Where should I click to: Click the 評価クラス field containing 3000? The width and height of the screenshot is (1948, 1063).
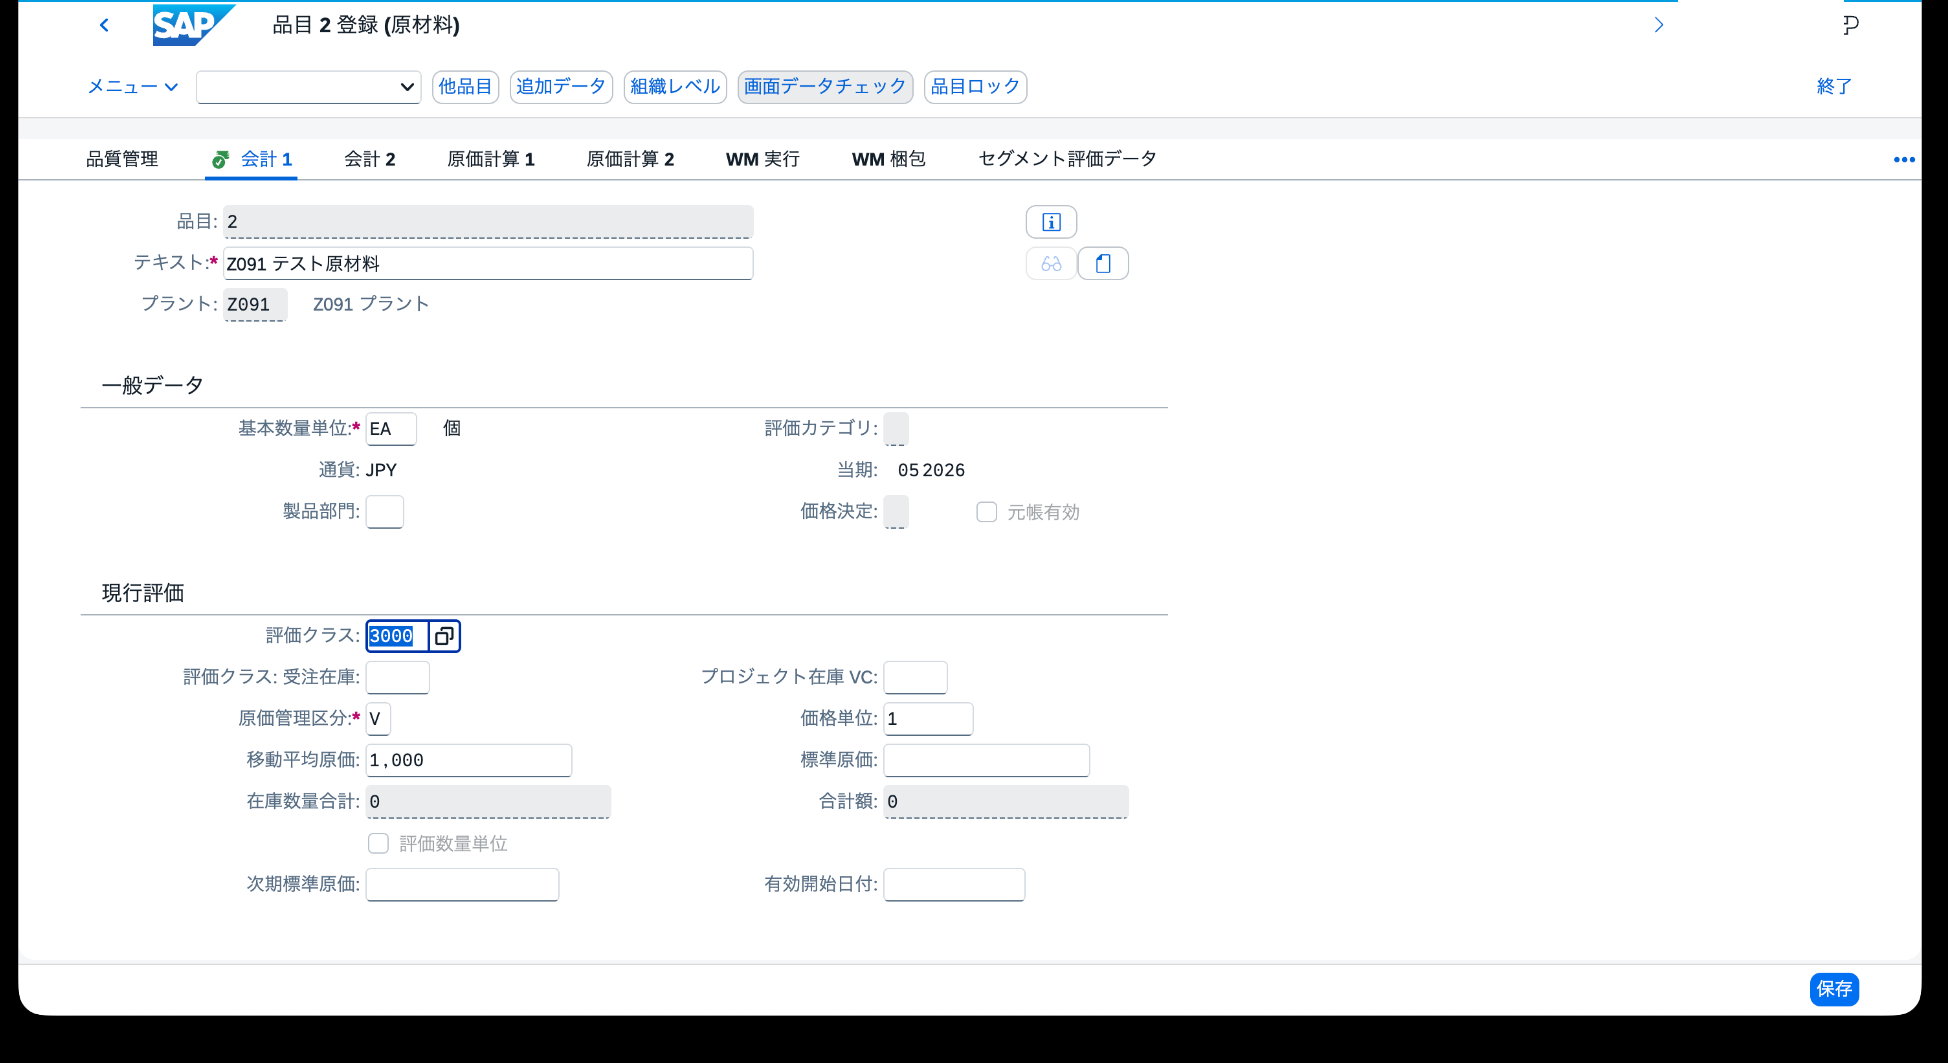pyautogui.click(x=397, y=636)
